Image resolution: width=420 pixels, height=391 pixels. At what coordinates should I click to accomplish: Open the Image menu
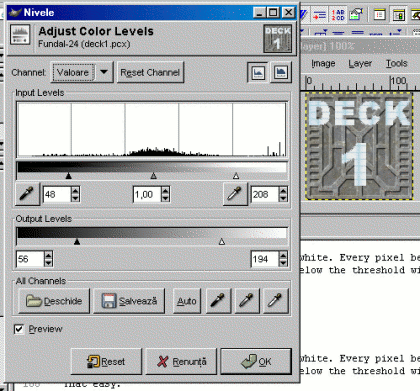(x=323, y=63)
